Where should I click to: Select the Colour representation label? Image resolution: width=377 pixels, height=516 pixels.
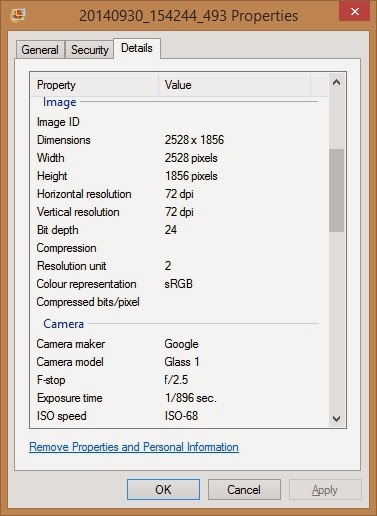(x=86, y=284)
